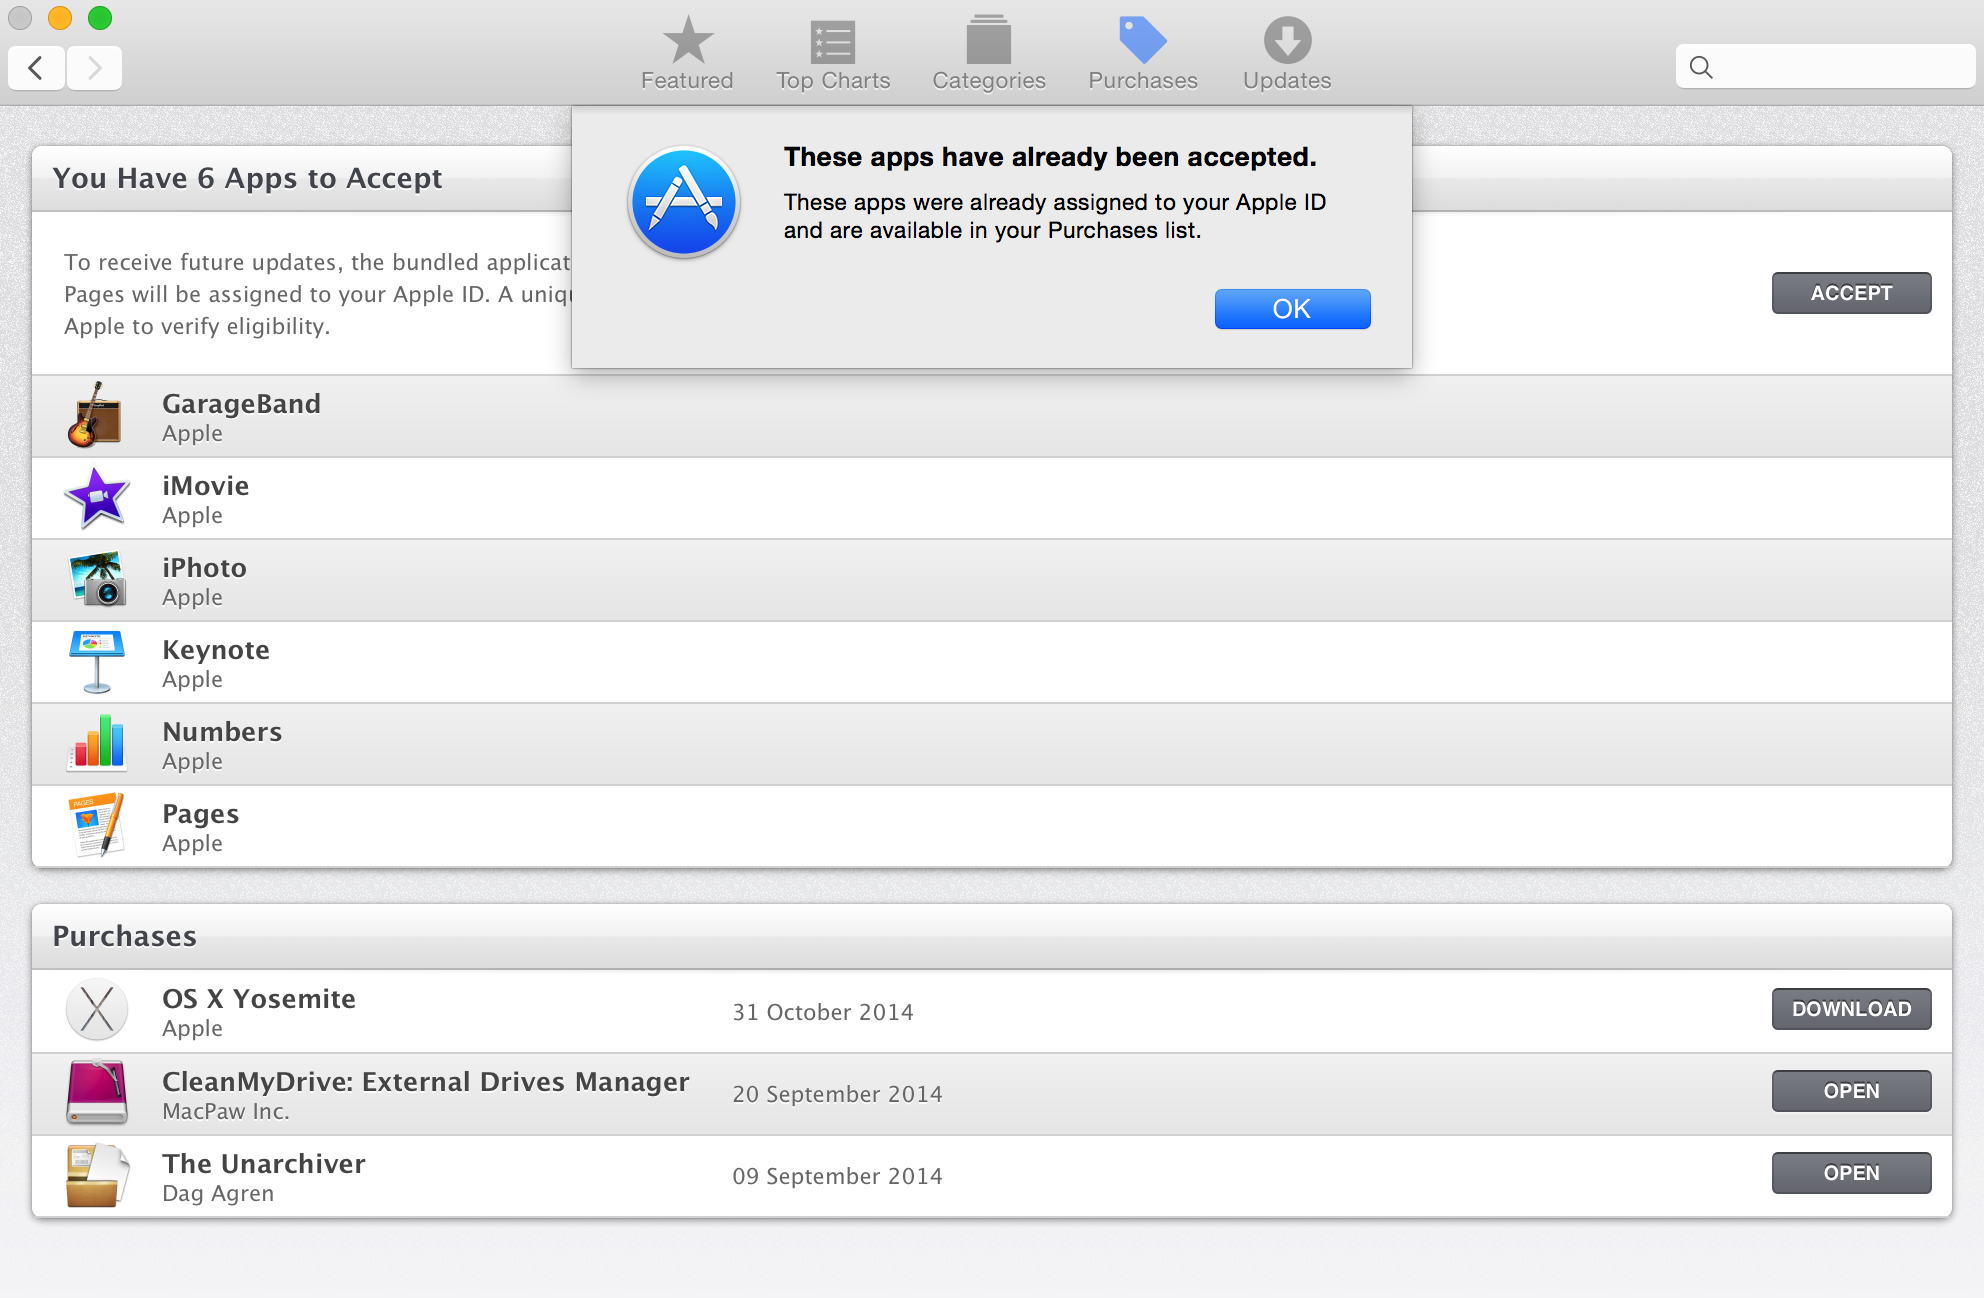Switch to Top Charts tab
The height and width of the screenshot is (1298, 1984).
pos(832,54)
